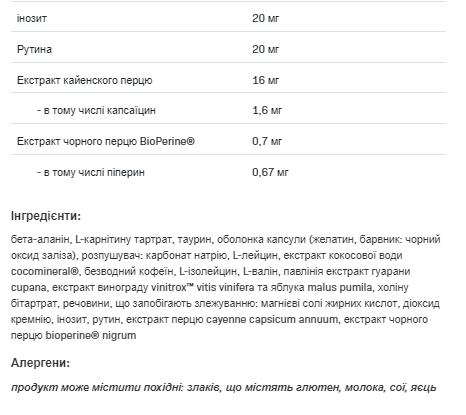Select the піперин sub-row text
Screen dimensions: 466x415
pos(91,172)
